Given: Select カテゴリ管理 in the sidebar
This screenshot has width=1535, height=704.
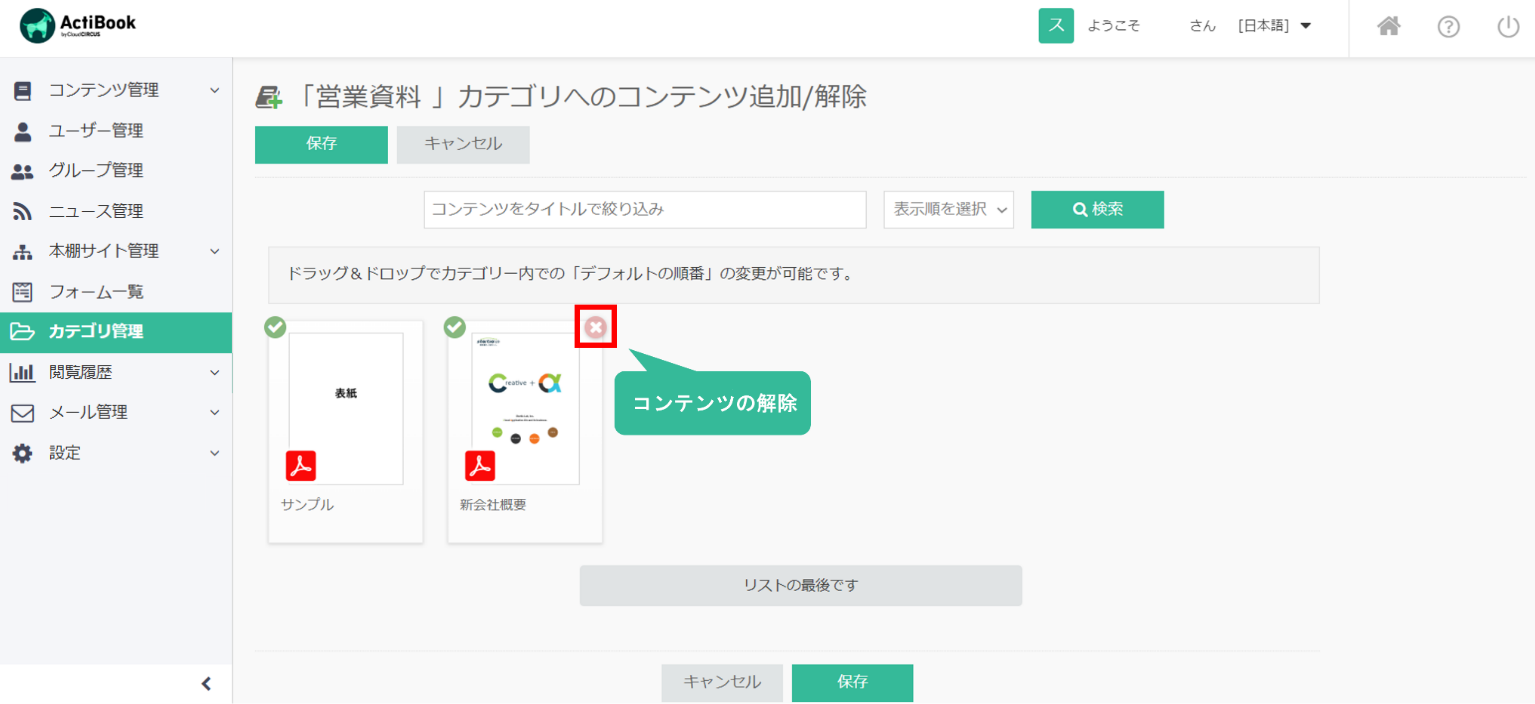Looking at the screenshot, I should [96, 332].
